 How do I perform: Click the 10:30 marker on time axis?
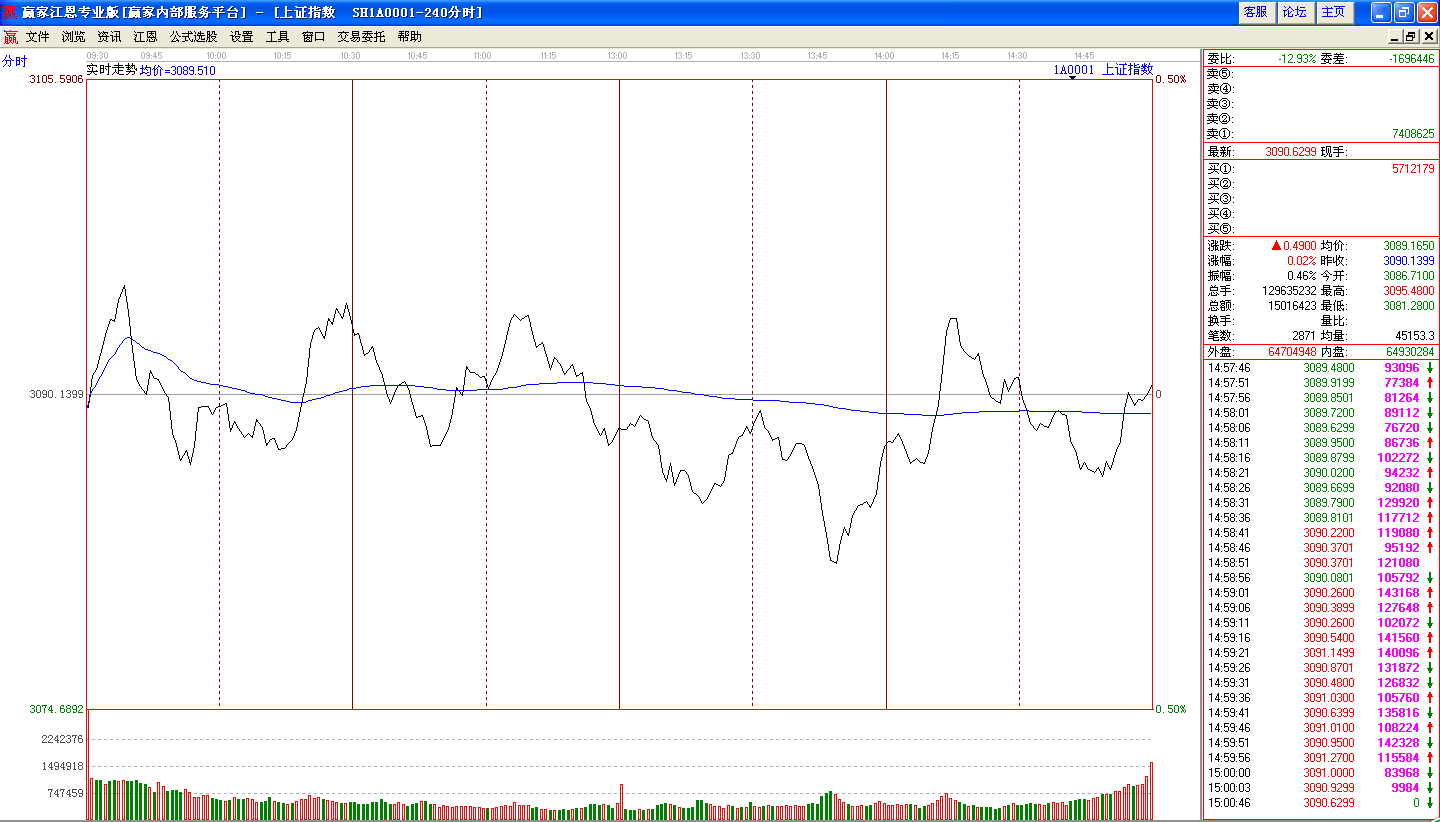[350, 56]
